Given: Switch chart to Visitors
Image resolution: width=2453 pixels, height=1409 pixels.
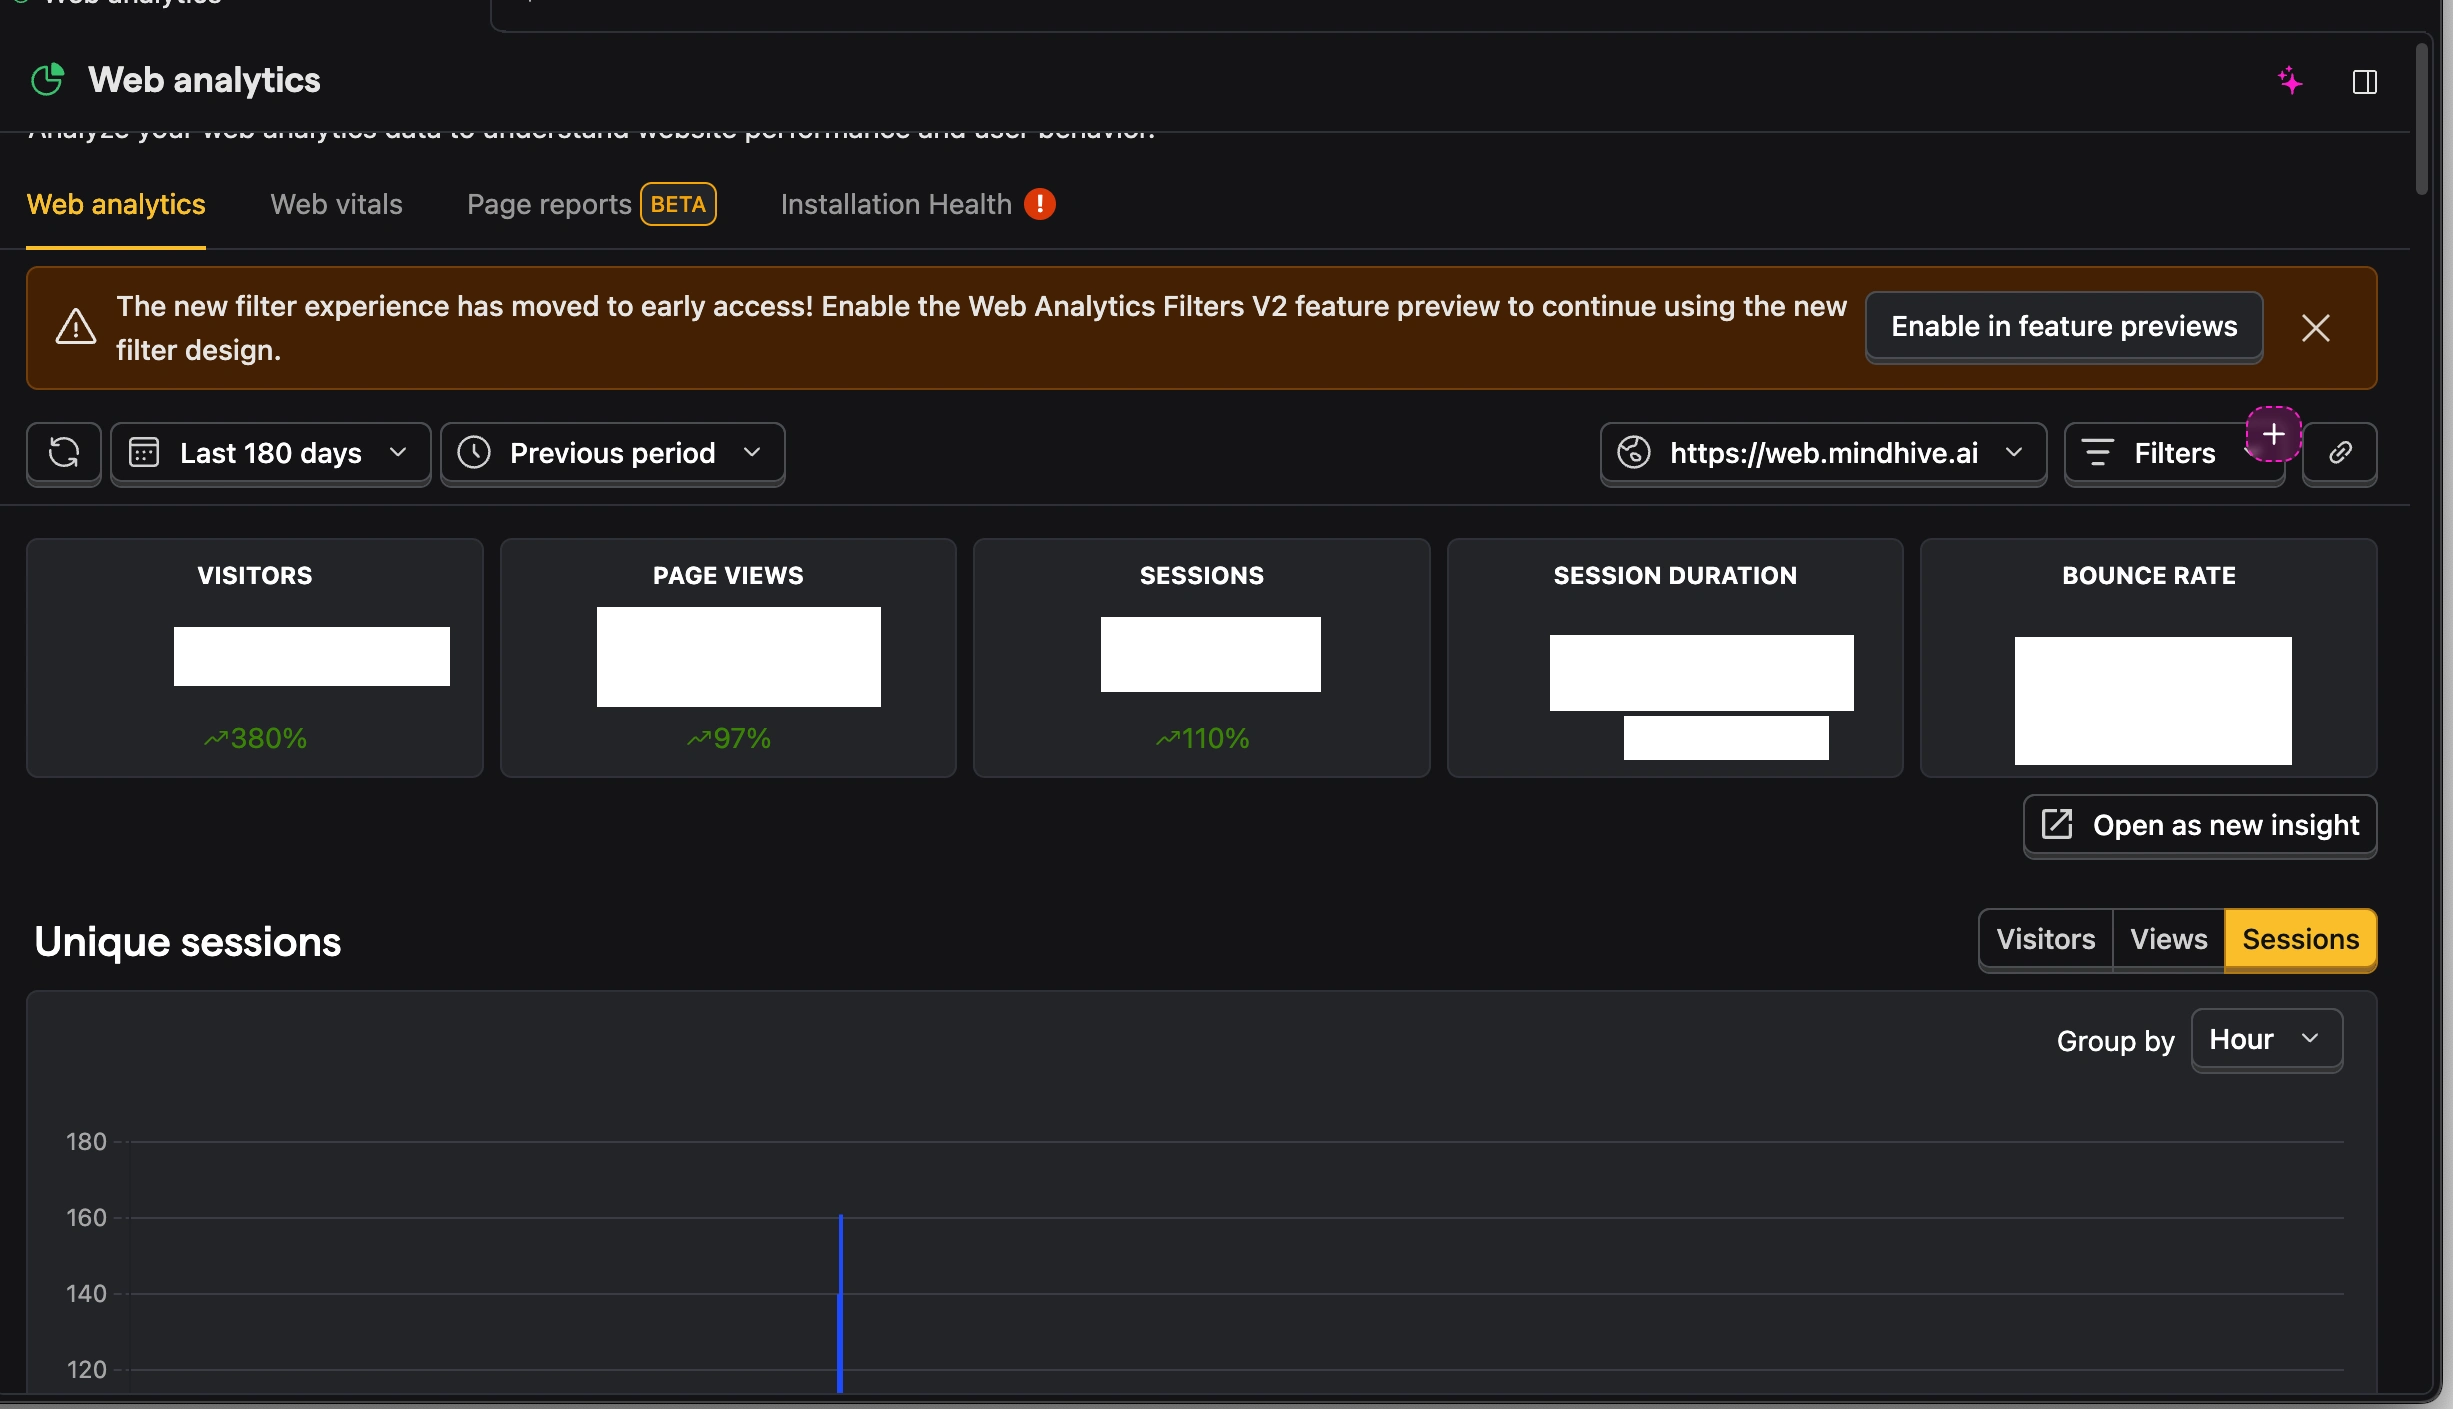Looking at the screenshot, I should 2046,939.
